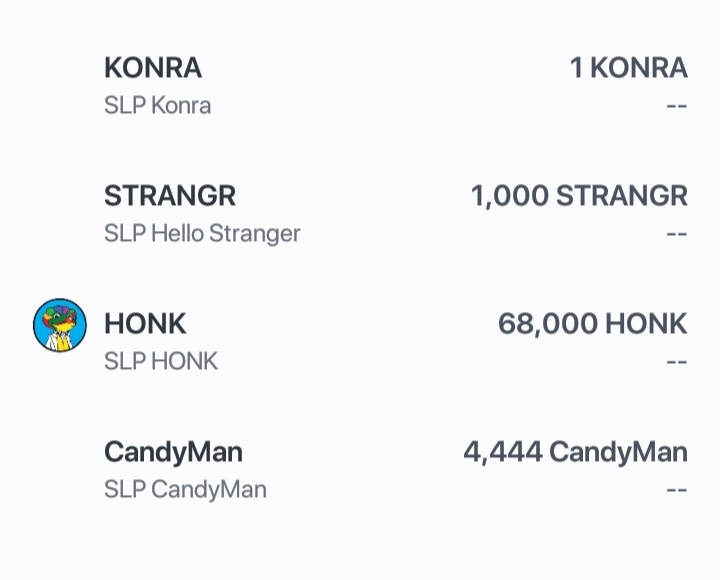Image resolution: width=720 pixels, height=580 pixels.
Task: Tap the SLP HONK subtitle
Action: [161, 361]
